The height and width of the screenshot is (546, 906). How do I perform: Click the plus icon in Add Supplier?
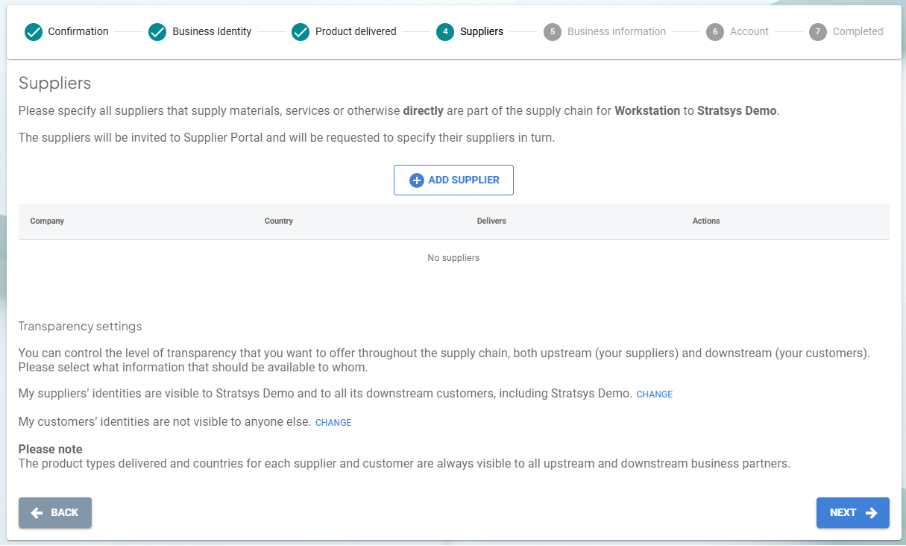417,180
